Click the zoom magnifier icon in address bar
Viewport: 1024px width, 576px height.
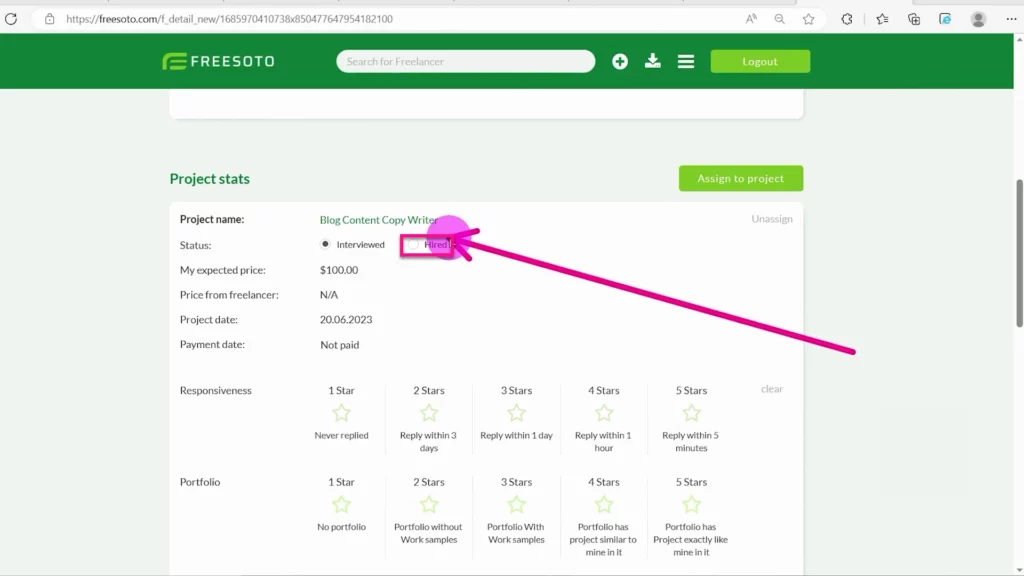[x=780, y=19]
